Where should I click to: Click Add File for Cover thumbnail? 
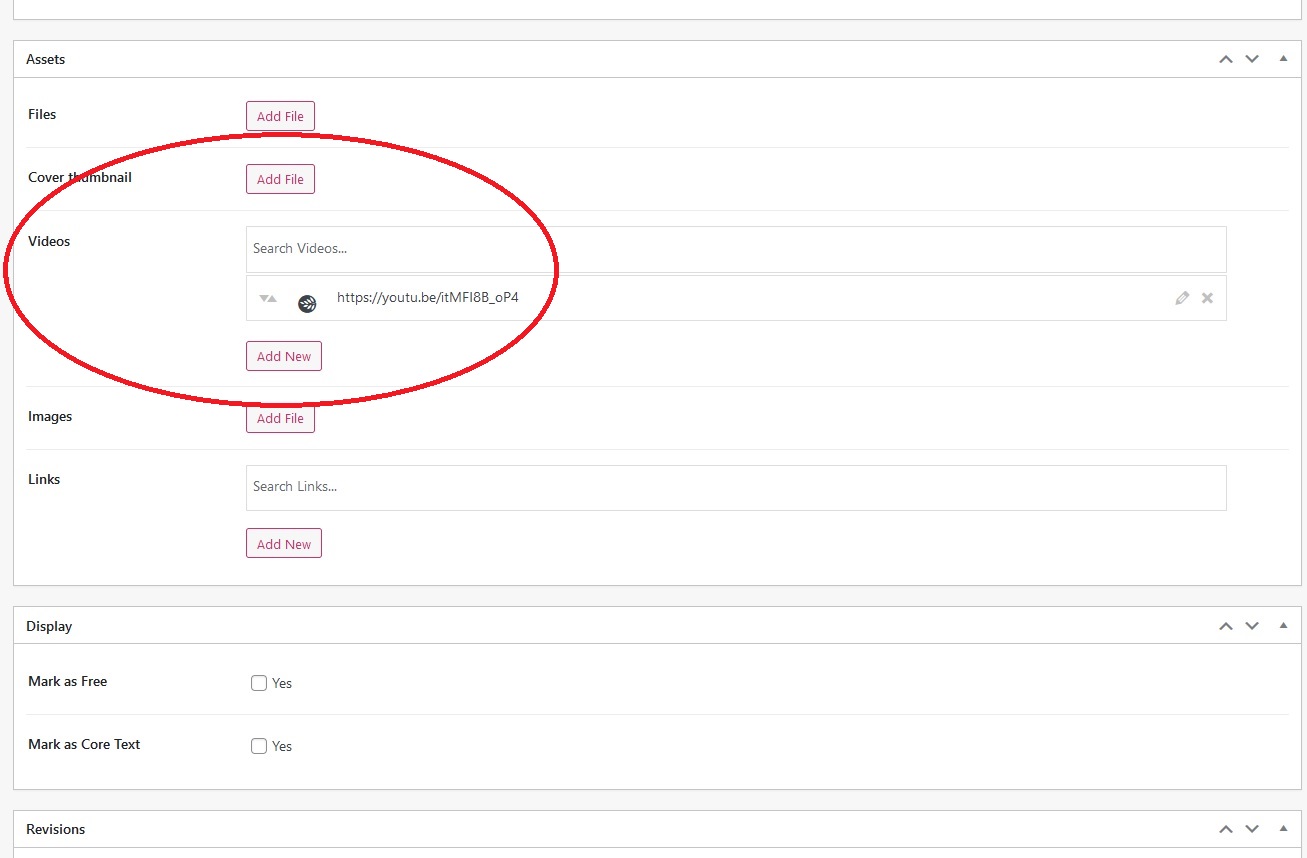point(280,178)
